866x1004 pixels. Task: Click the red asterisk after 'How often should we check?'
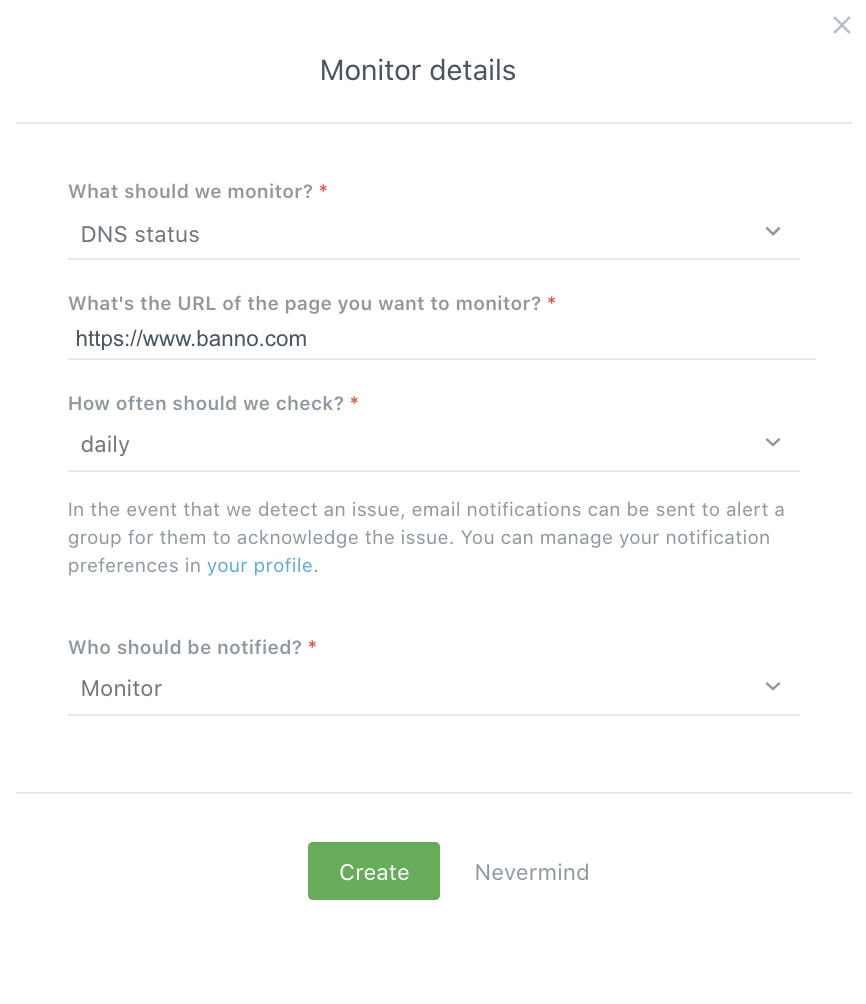(x=355, y=403)
